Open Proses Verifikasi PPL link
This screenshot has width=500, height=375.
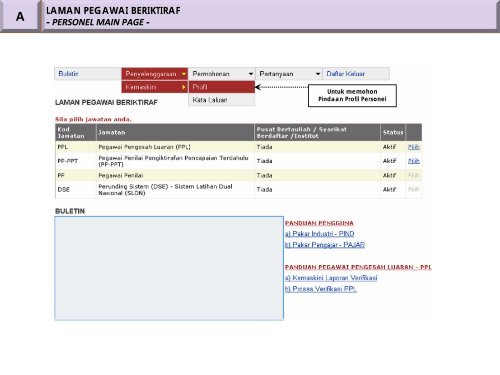(321, 289)
